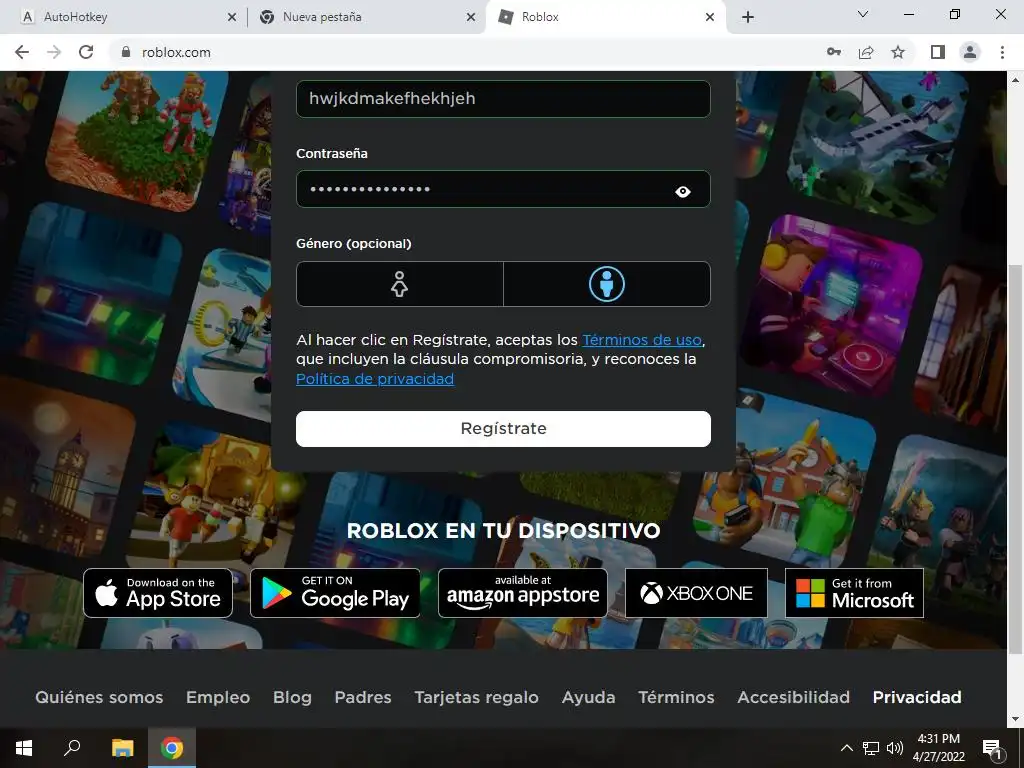Click the Download on the App Store badge
Screen dimensions: 1024x768
point(158,593)
